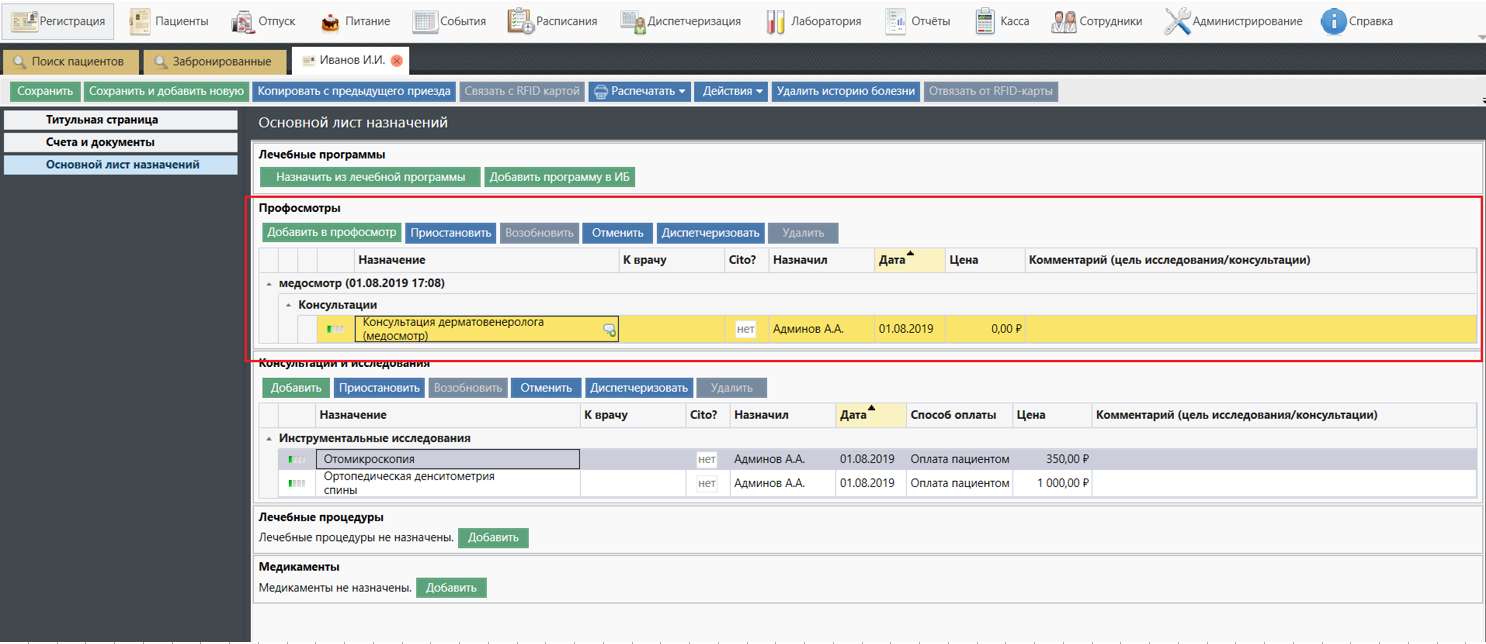Expand the Действия dropdown menu
The image size is (1486, 644).
[733, 91]
